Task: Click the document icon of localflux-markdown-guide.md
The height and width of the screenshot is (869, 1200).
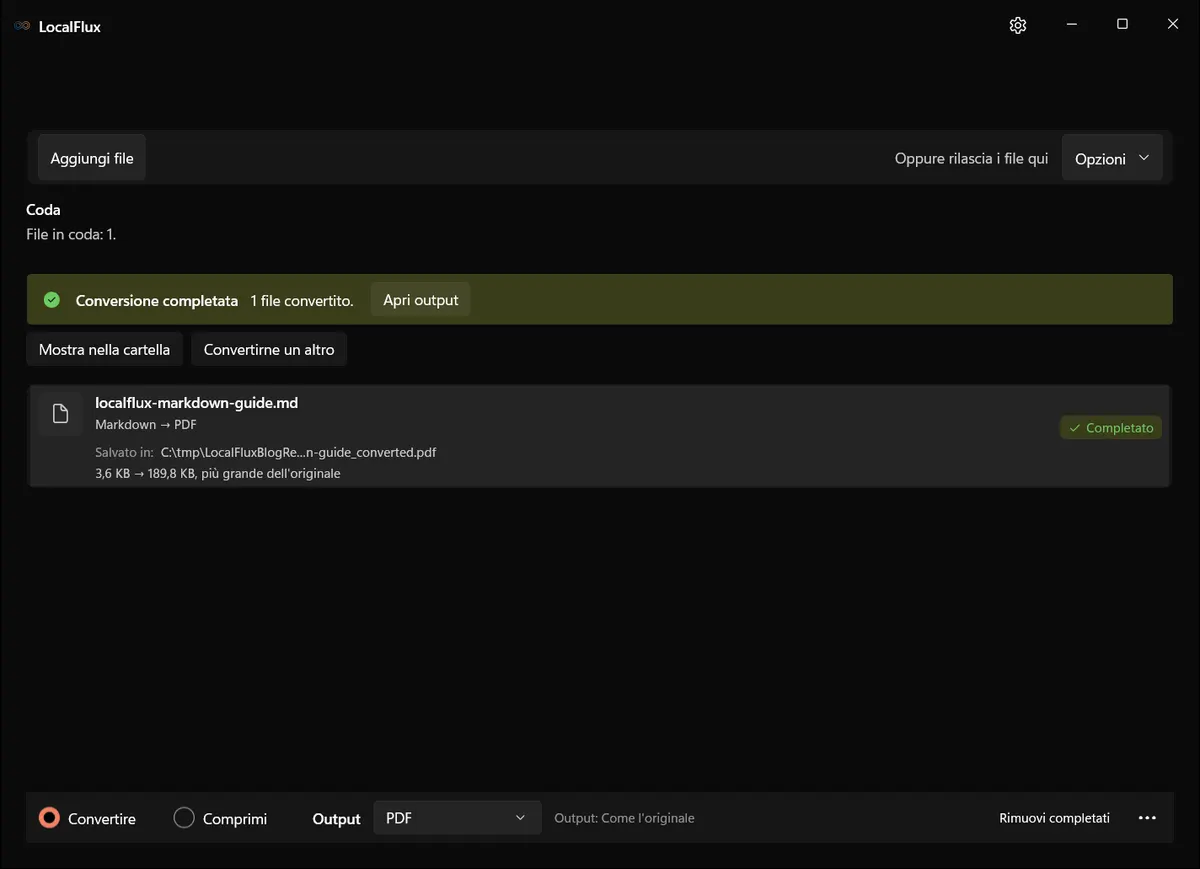Action: 61,414
